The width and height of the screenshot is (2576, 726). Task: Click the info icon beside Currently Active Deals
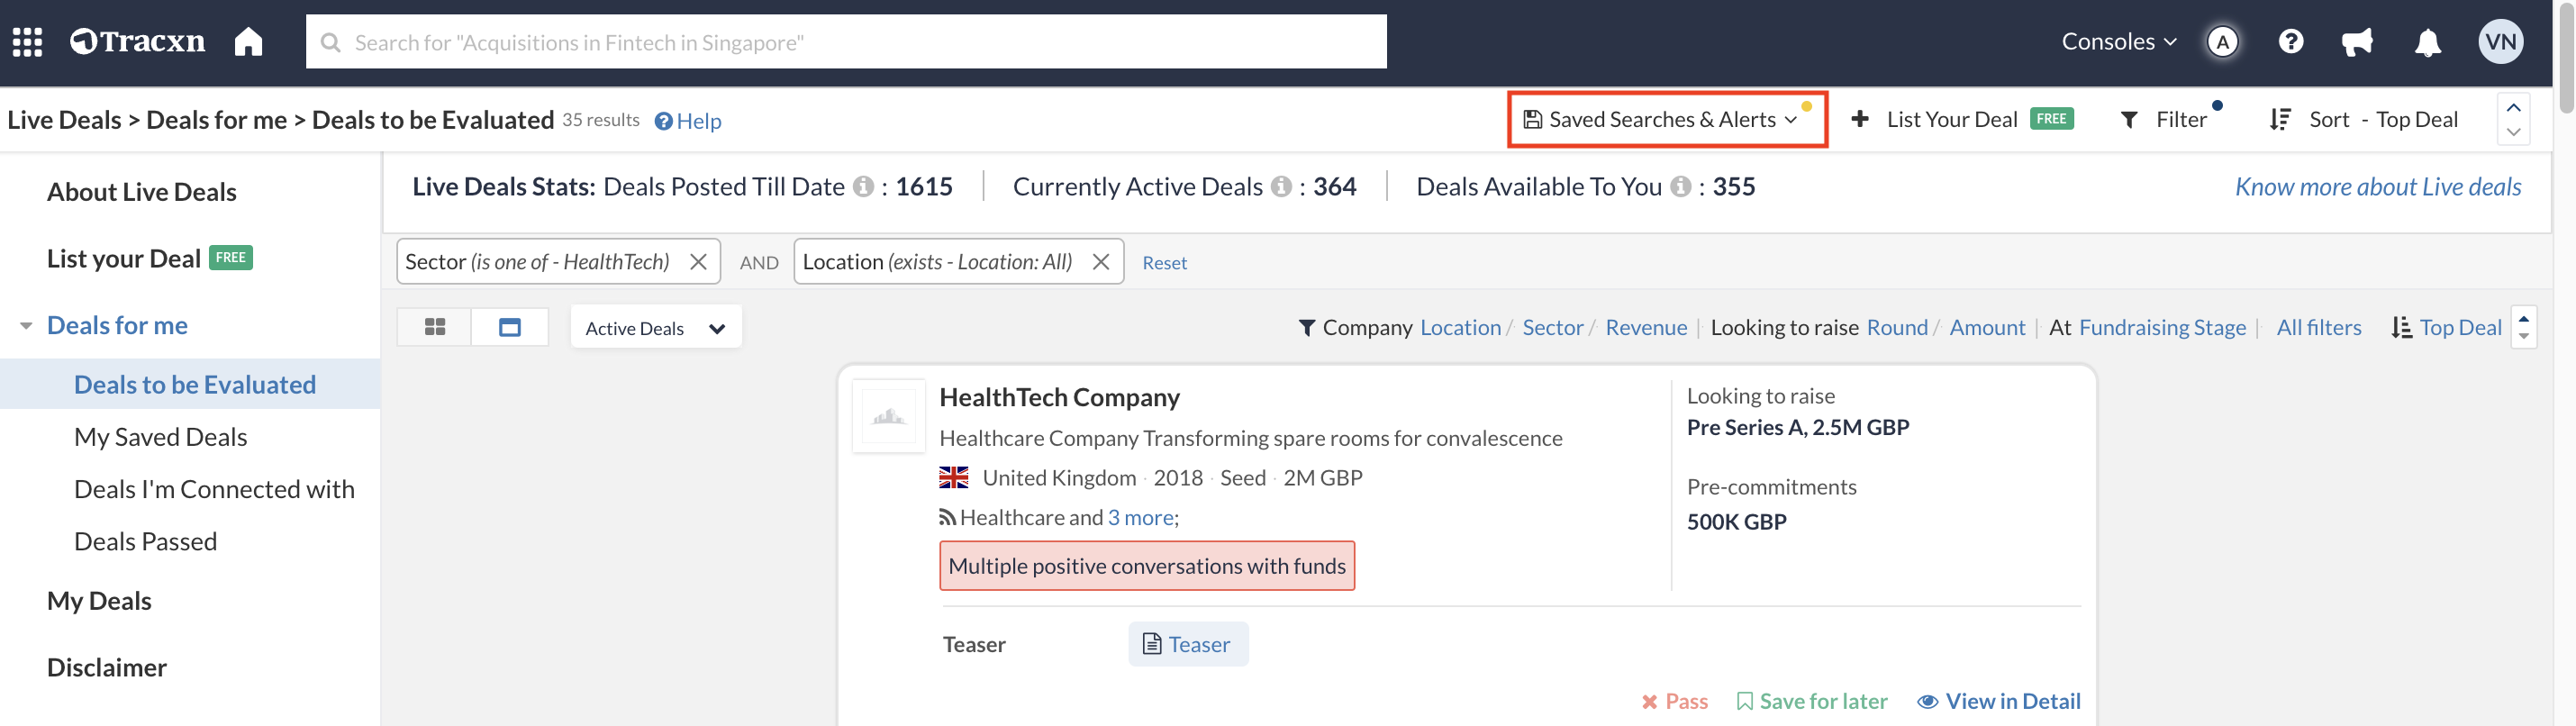point(1280,187)
